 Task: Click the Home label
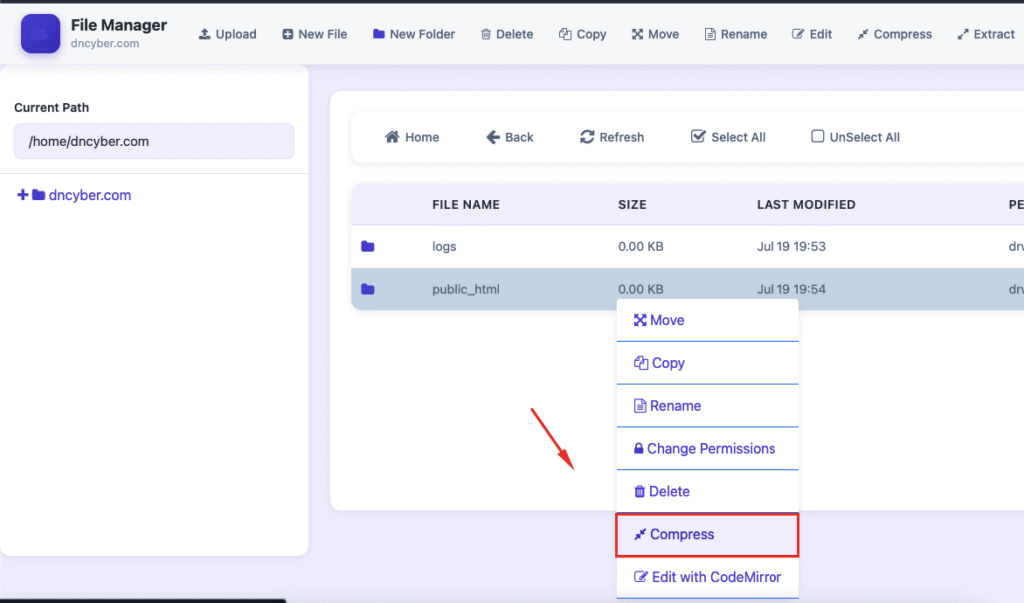click(422, 137)
